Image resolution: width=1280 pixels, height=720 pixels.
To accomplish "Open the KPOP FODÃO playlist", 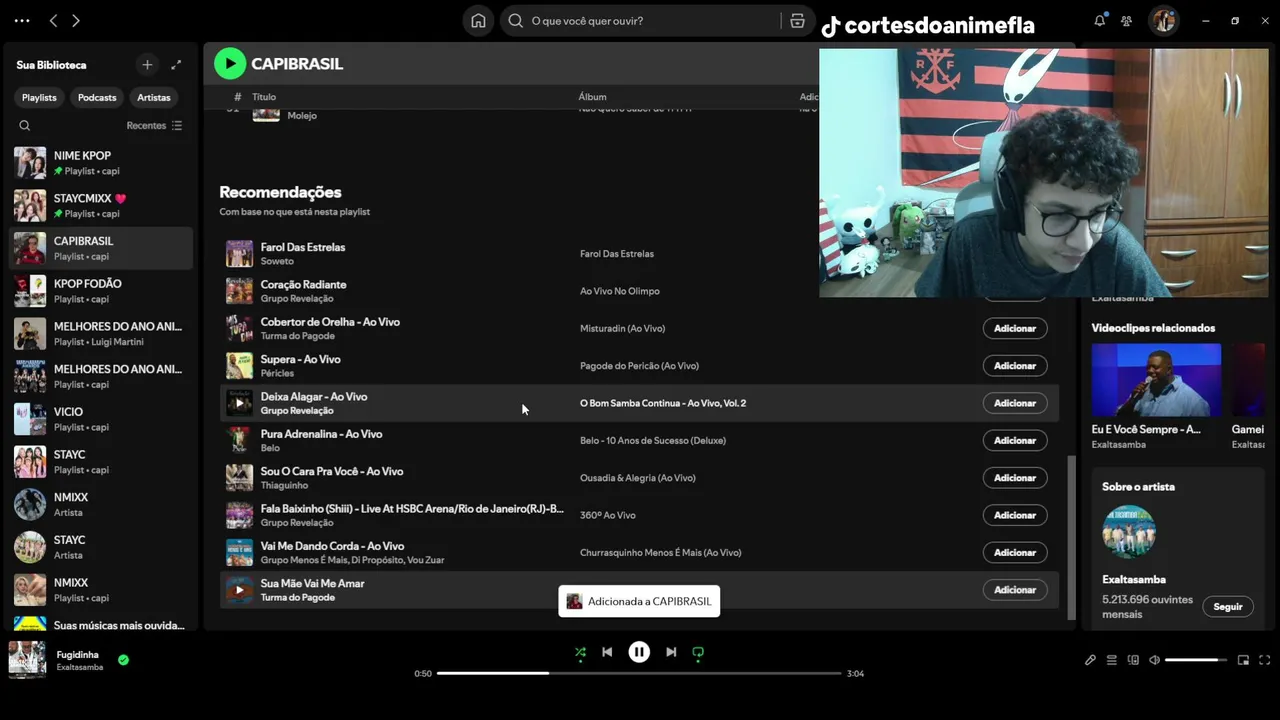I will click(x=100, y=291).
